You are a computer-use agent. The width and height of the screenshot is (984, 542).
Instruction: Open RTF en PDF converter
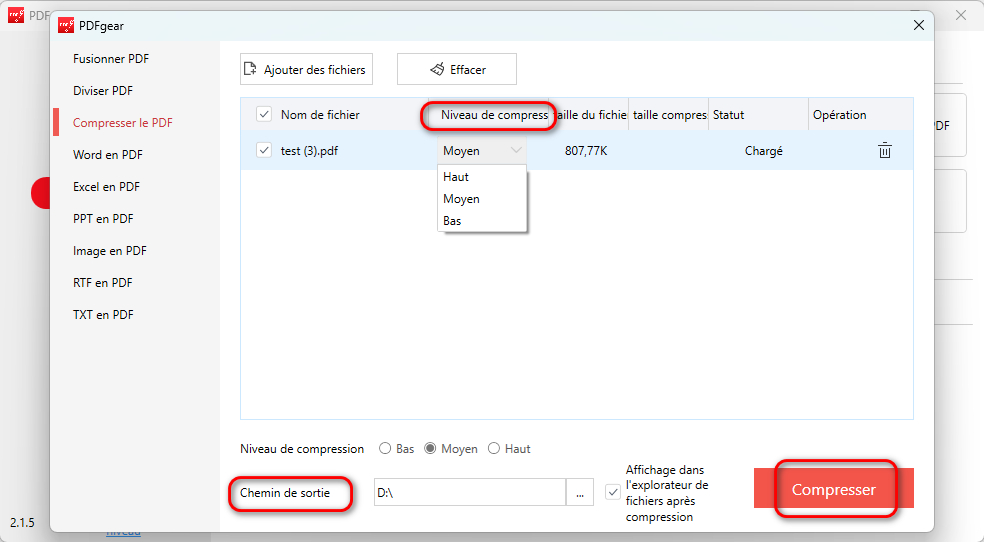102,282
